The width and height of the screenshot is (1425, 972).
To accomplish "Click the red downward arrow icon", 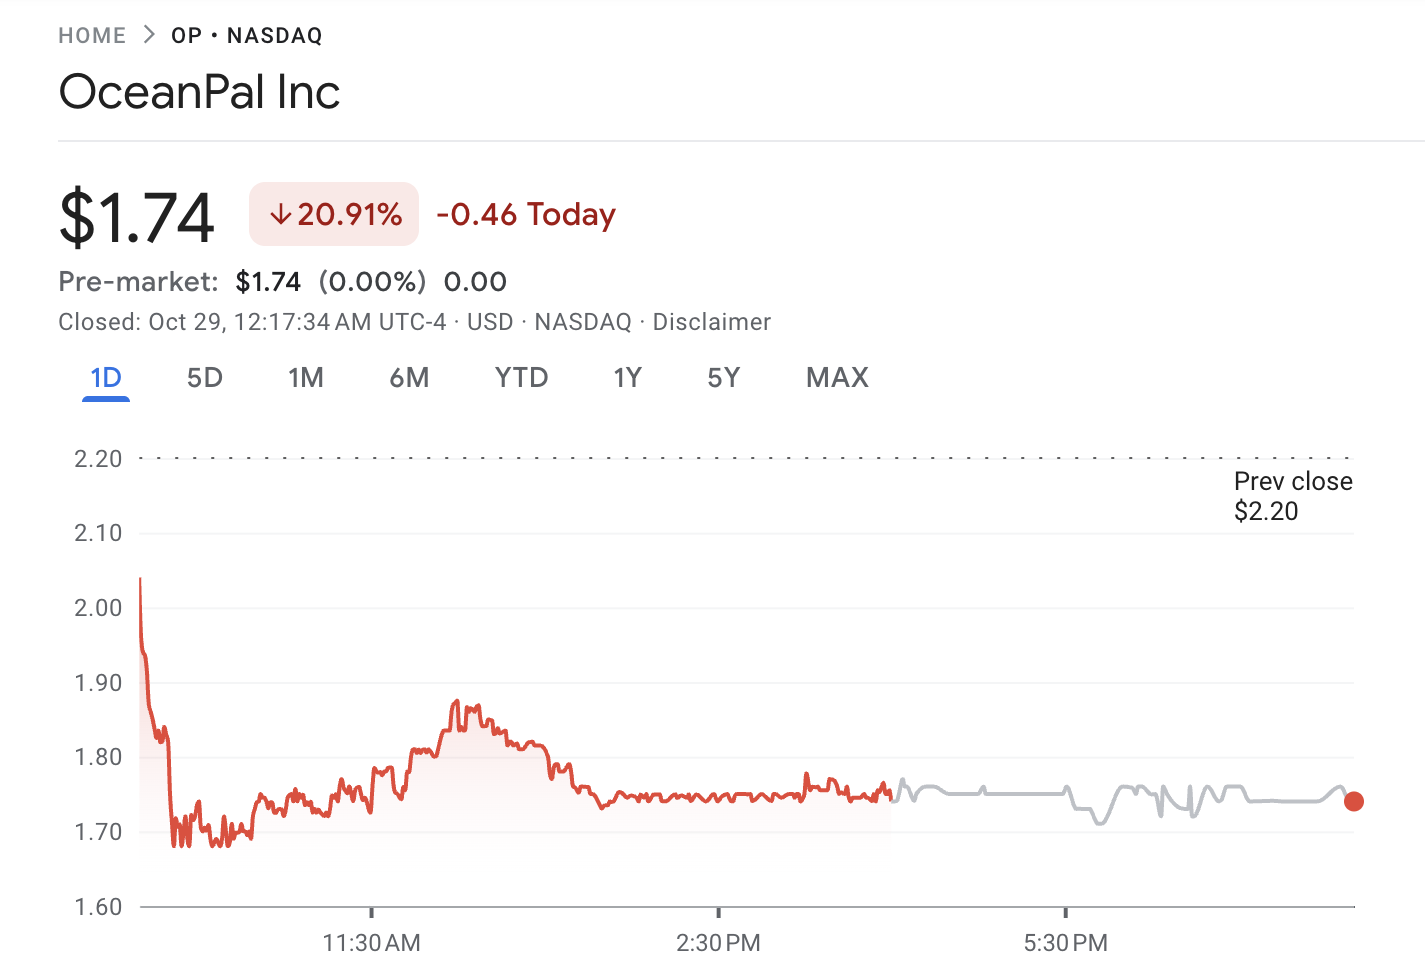I will coord(281,213).
